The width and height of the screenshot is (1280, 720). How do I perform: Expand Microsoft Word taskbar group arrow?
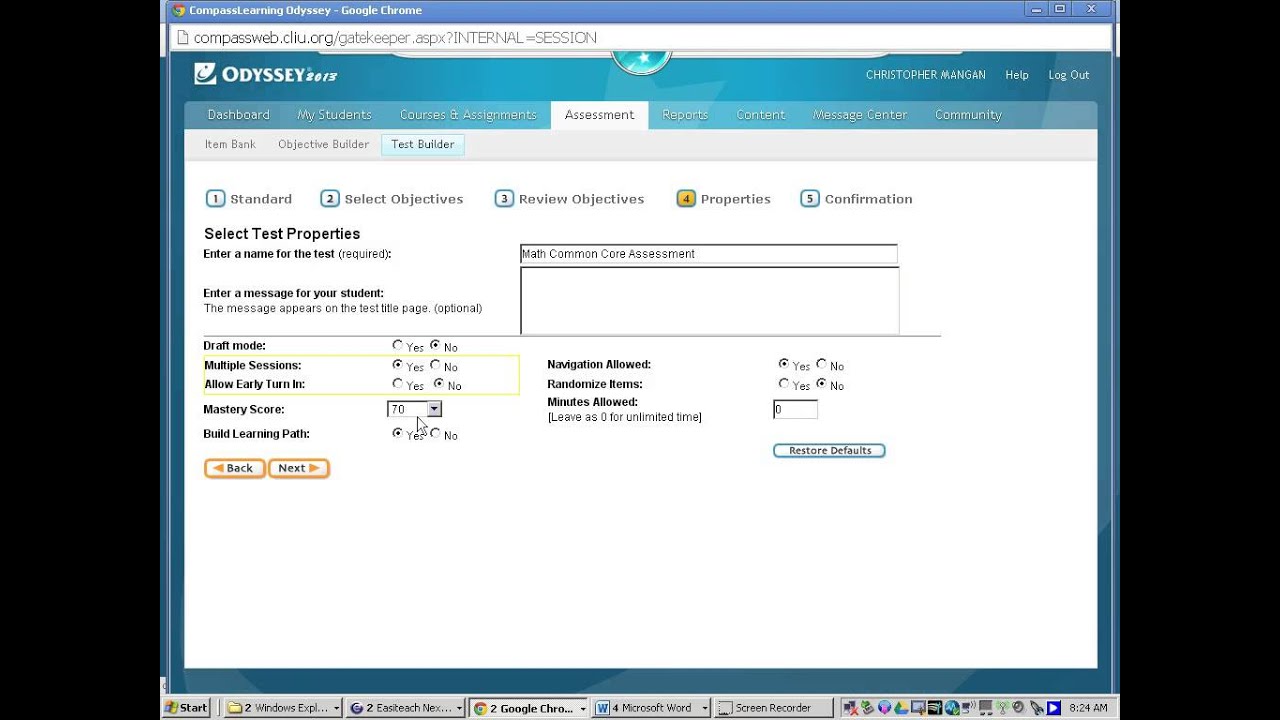coord(705,708)
